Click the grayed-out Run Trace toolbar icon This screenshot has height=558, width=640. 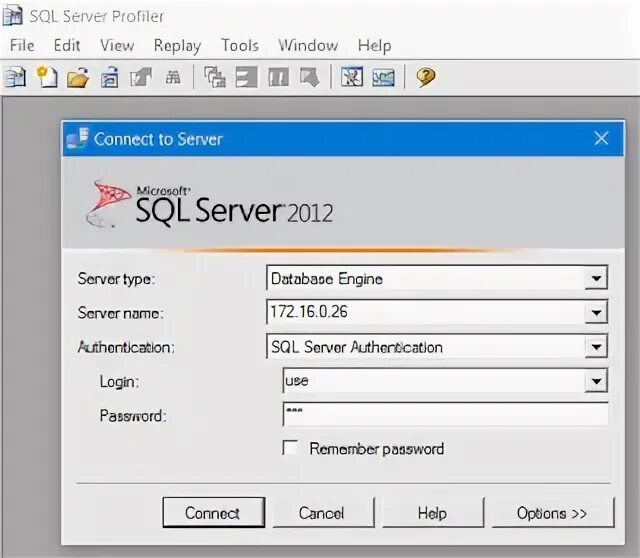tap(247, 77)
